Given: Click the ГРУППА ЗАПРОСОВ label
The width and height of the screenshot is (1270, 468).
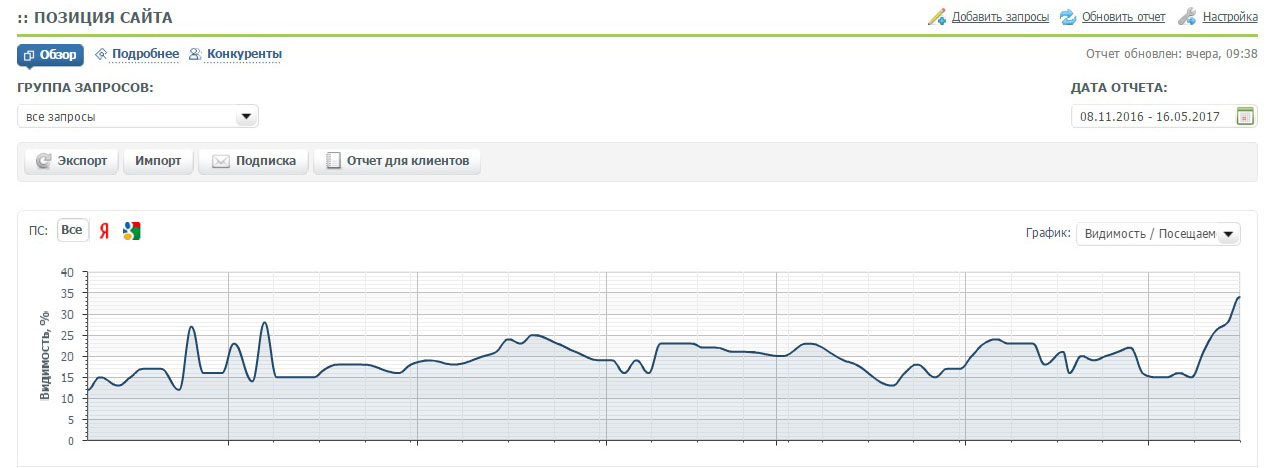Looking at the screenshot, I should tap(85, 88).
